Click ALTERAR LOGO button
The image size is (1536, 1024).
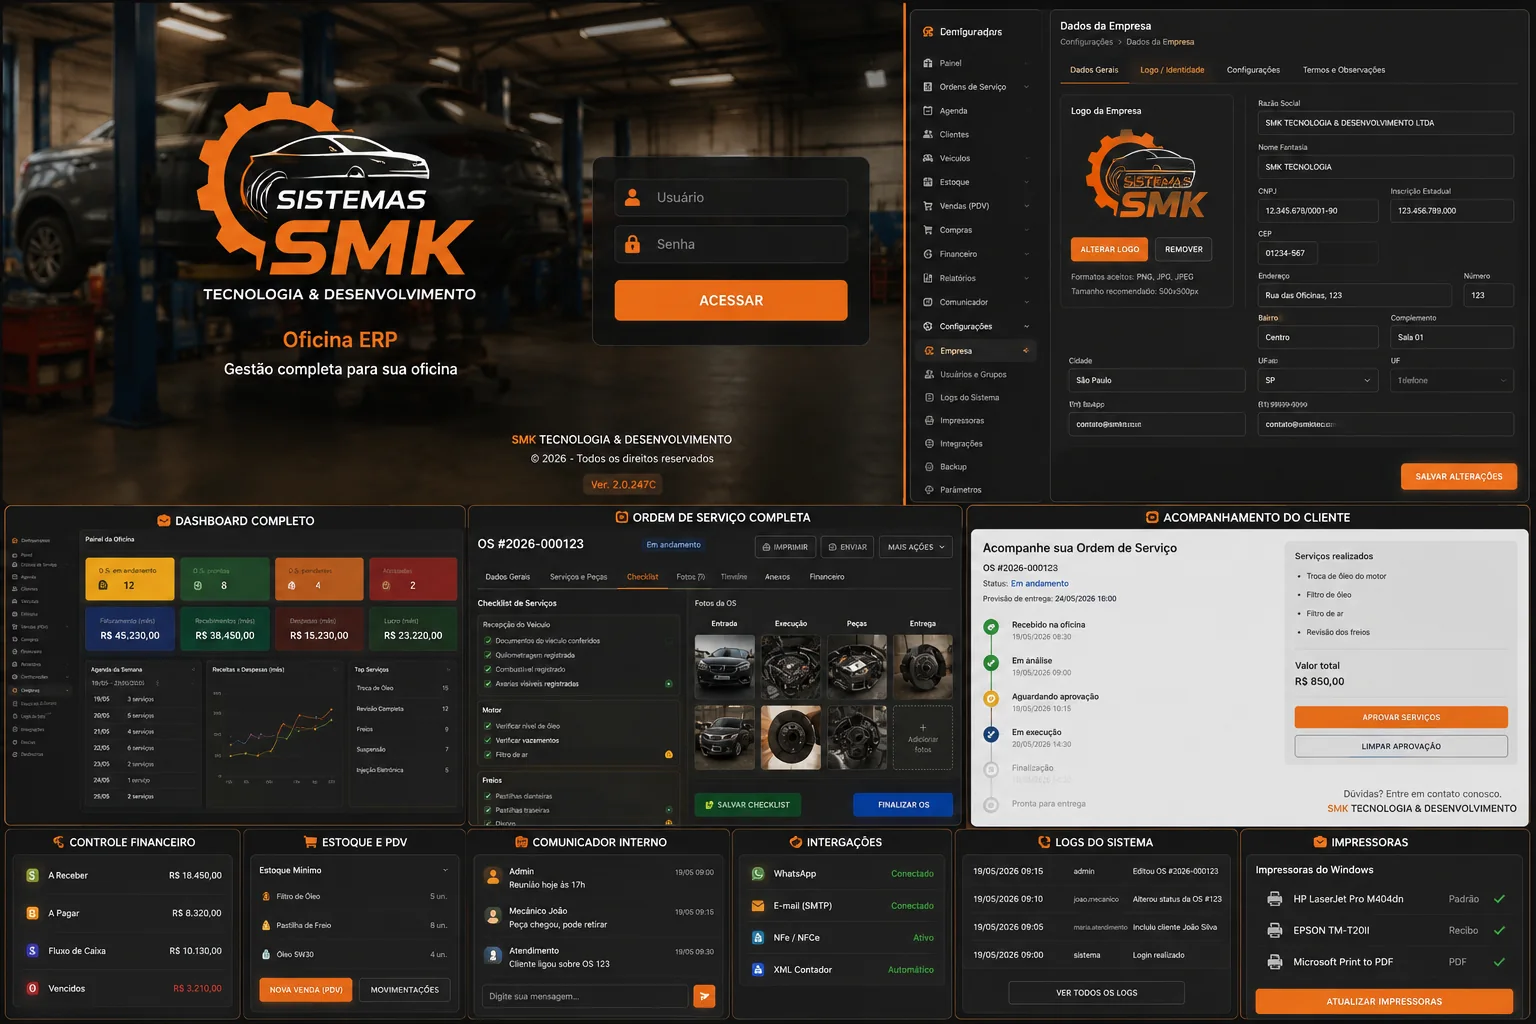pyautogui.click(x=1110, y=249)
